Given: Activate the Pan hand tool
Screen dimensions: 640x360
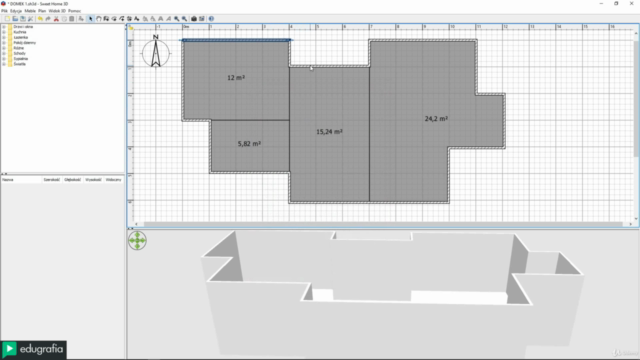Looking at the screenshot, I should coord(99,19).
